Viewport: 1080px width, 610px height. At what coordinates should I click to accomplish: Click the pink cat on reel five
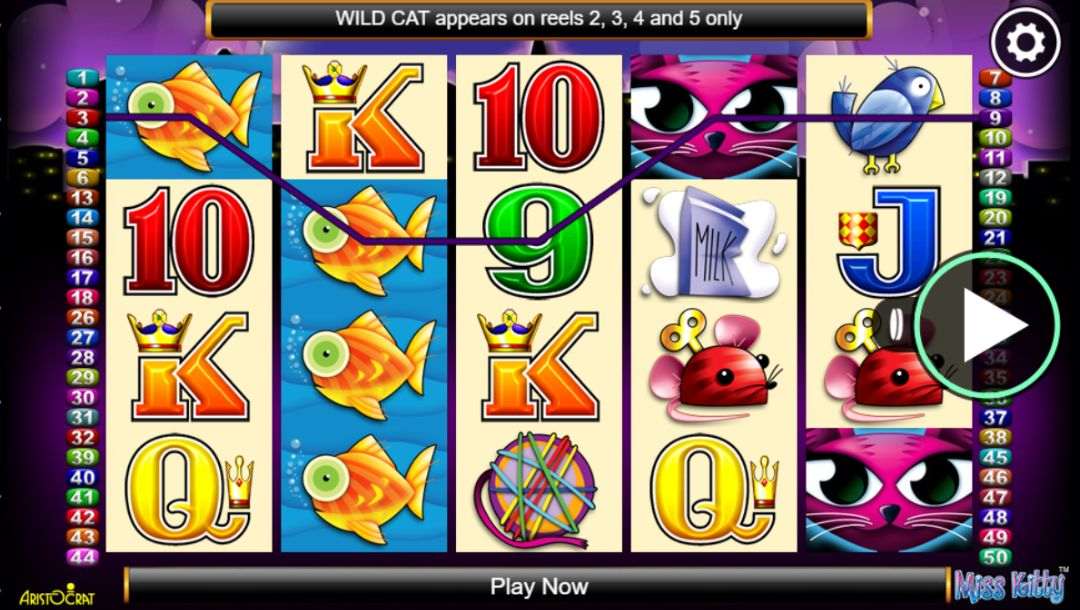pos(889,490)
